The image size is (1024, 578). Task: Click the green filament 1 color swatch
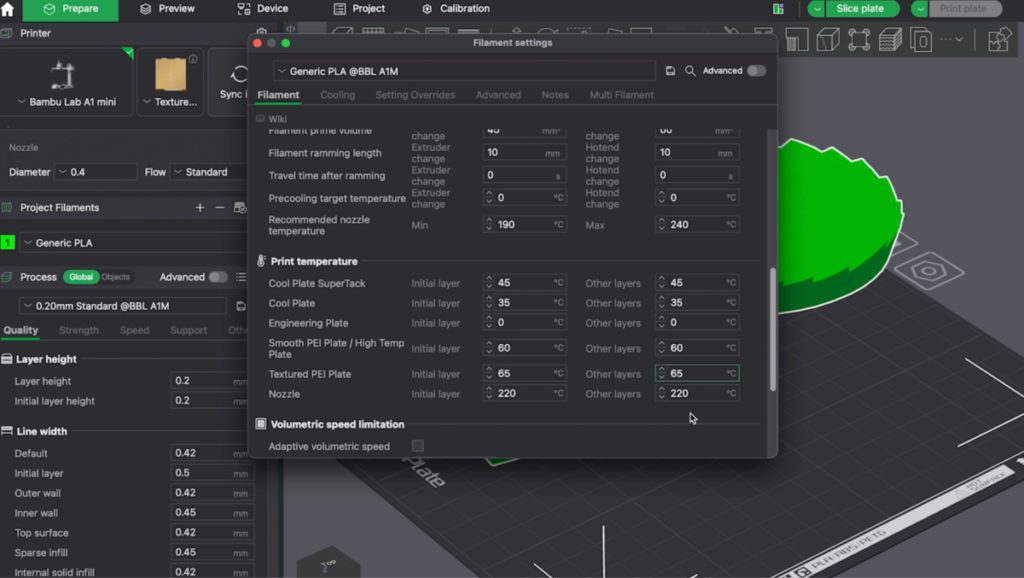pyautogui.click(x=8, y=243)
